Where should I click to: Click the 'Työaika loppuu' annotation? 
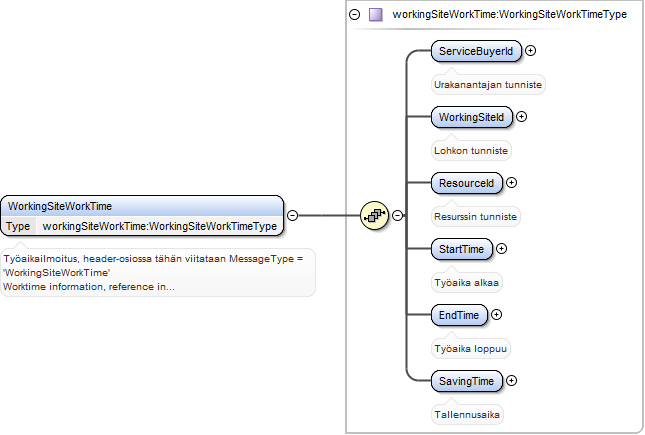pyautogui.click(x=471, y=349)
